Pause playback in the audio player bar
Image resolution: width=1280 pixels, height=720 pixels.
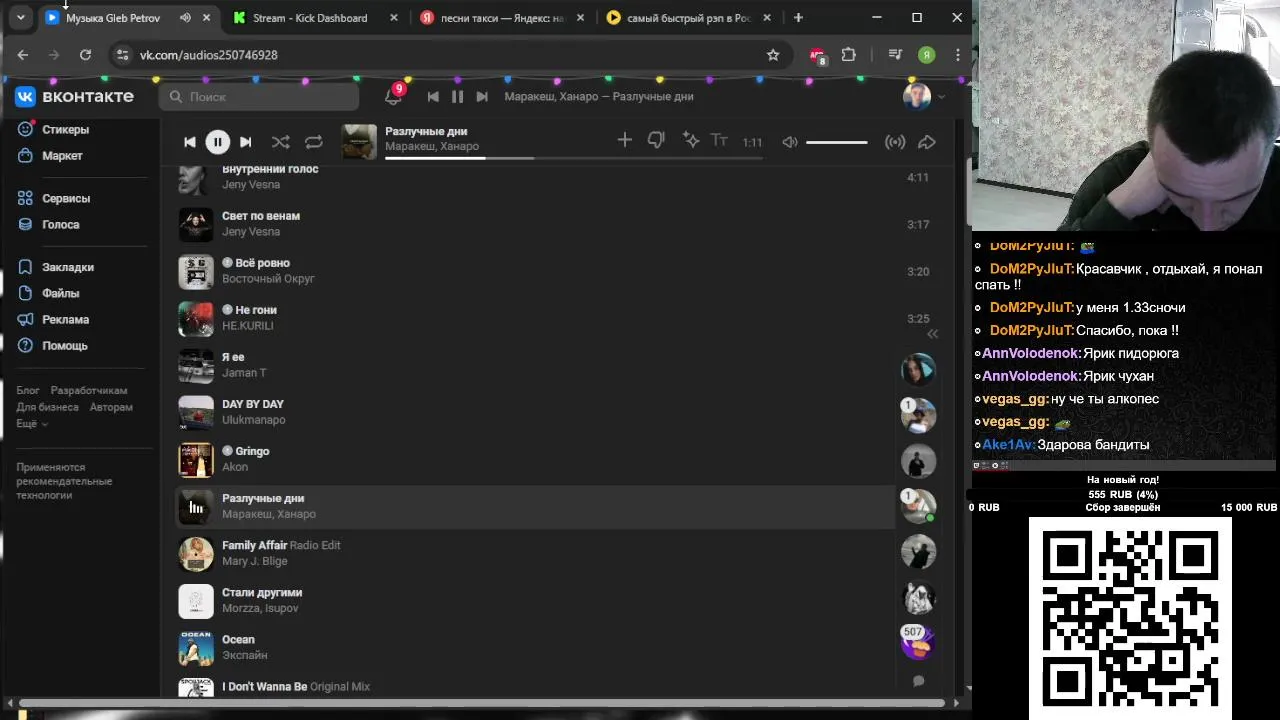point(217,142)
